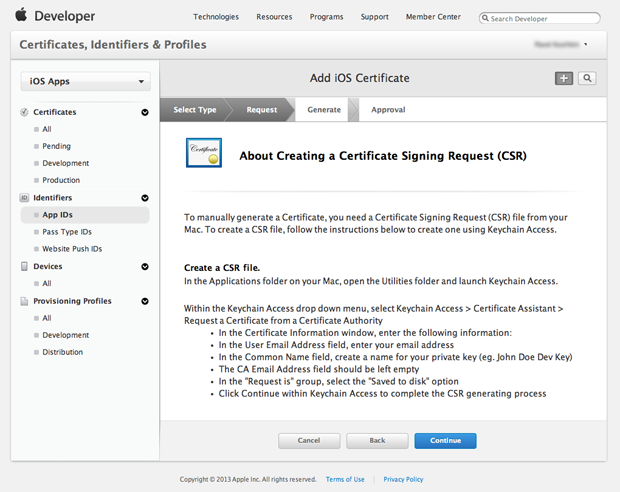This screenshot has width=620, height=492.
Task: Open the Terms of Use link
Action: (x=345, y=479)
